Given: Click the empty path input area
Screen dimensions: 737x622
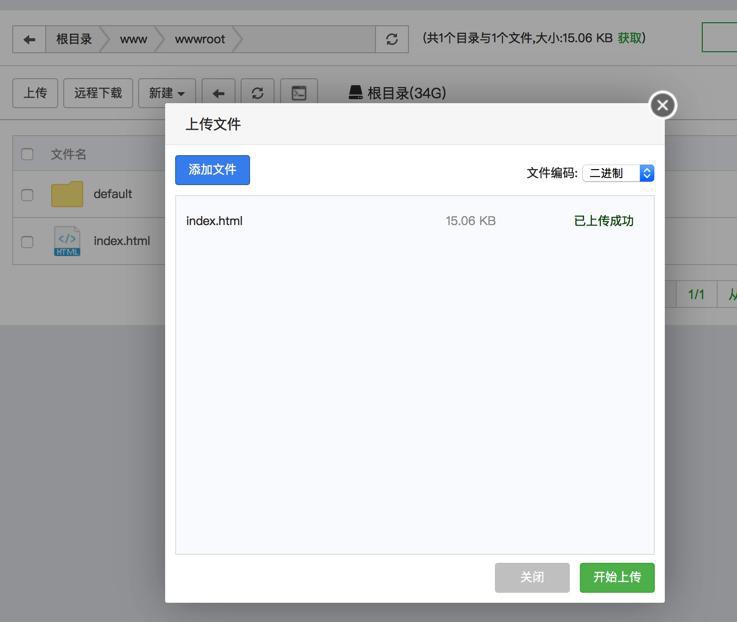Looking at the screenshot, I should (x=309, y=39).
